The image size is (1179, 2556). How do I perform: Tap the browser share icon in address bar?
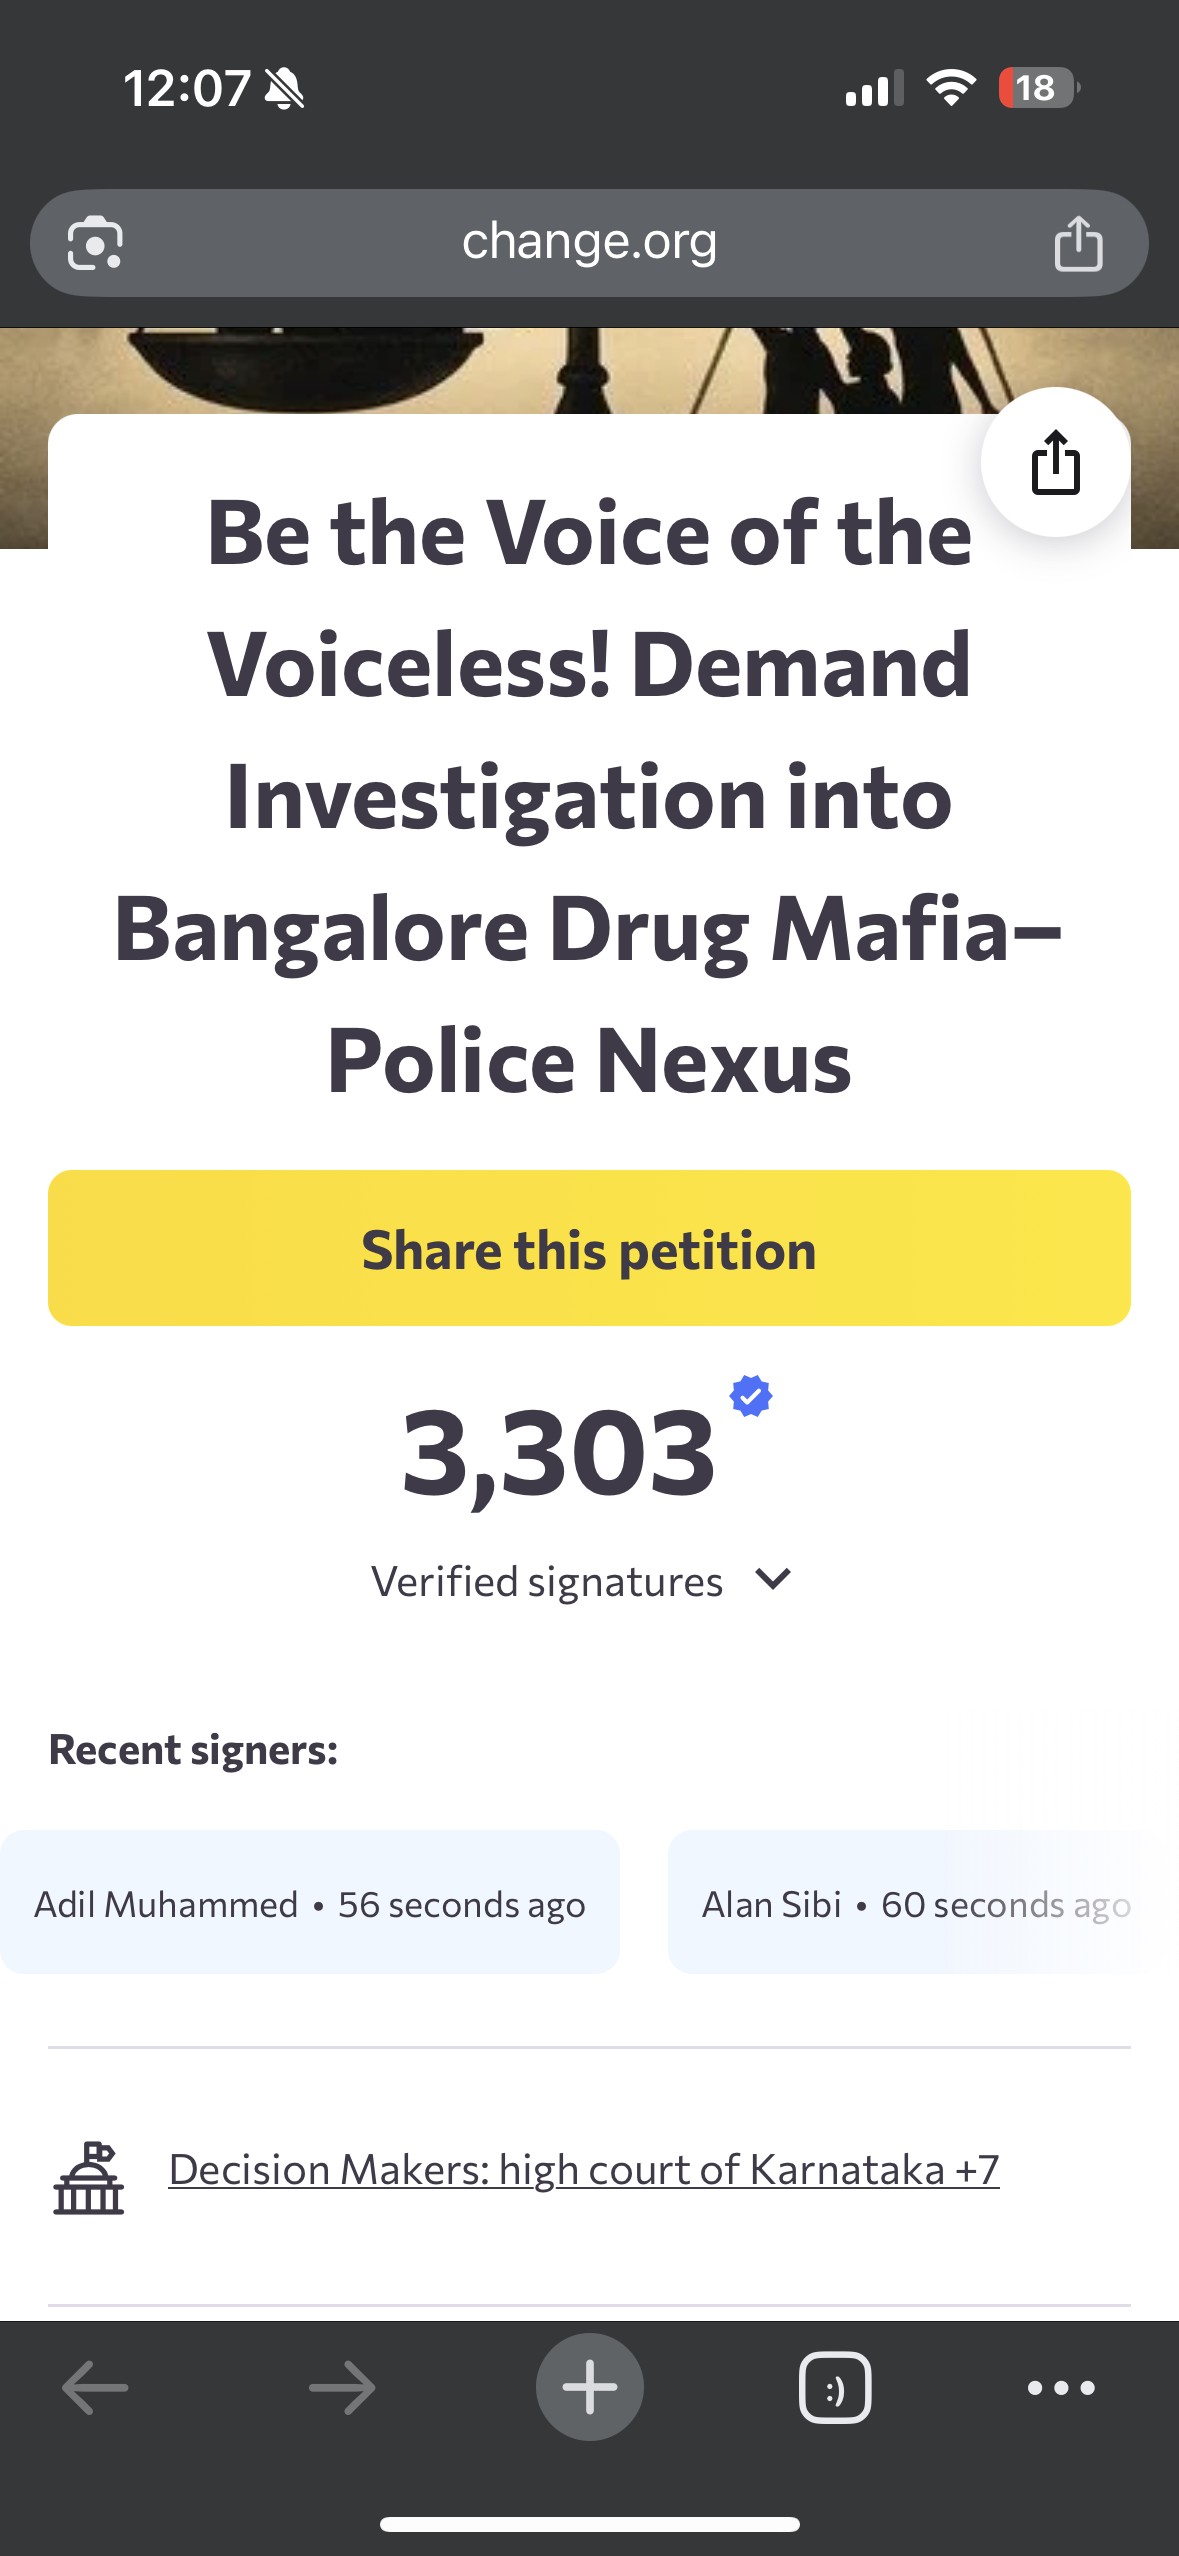click(1078, 243)
